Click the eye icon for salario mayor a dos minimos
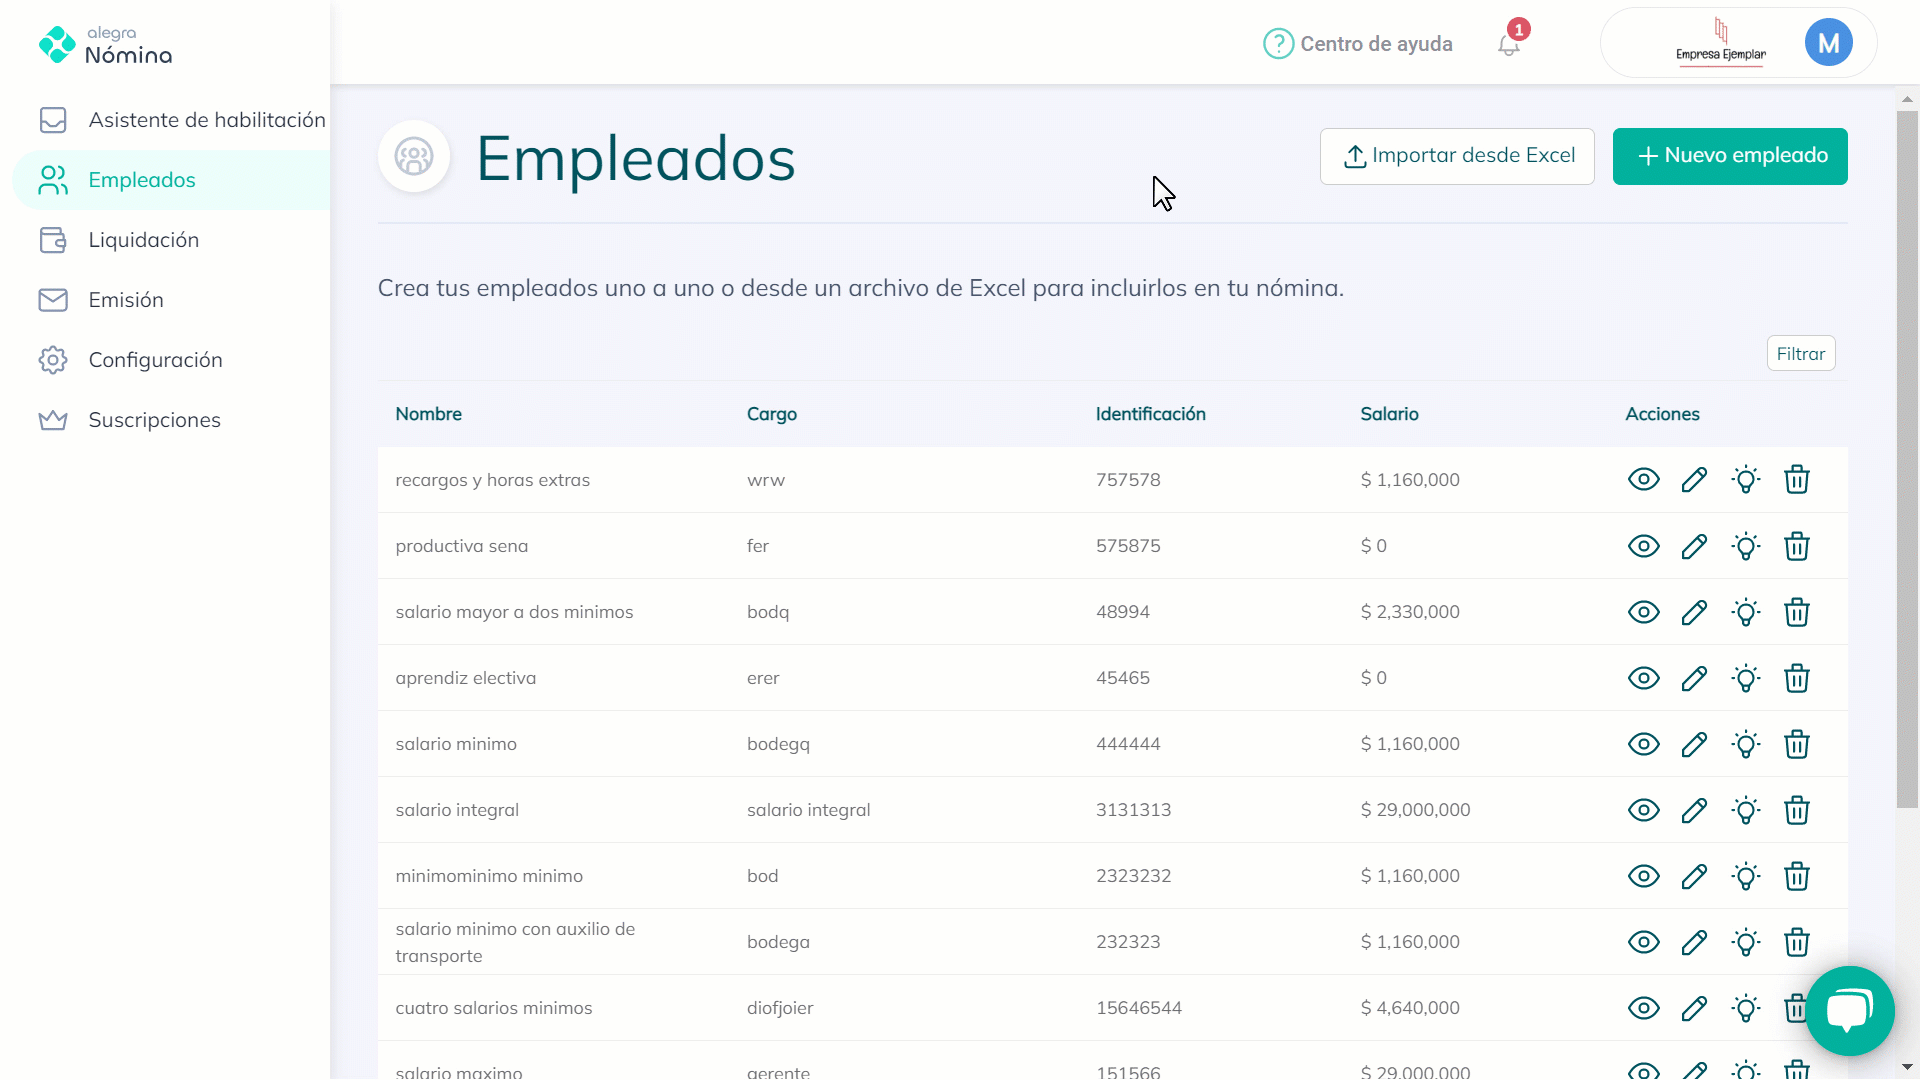 click(1643, 612)
